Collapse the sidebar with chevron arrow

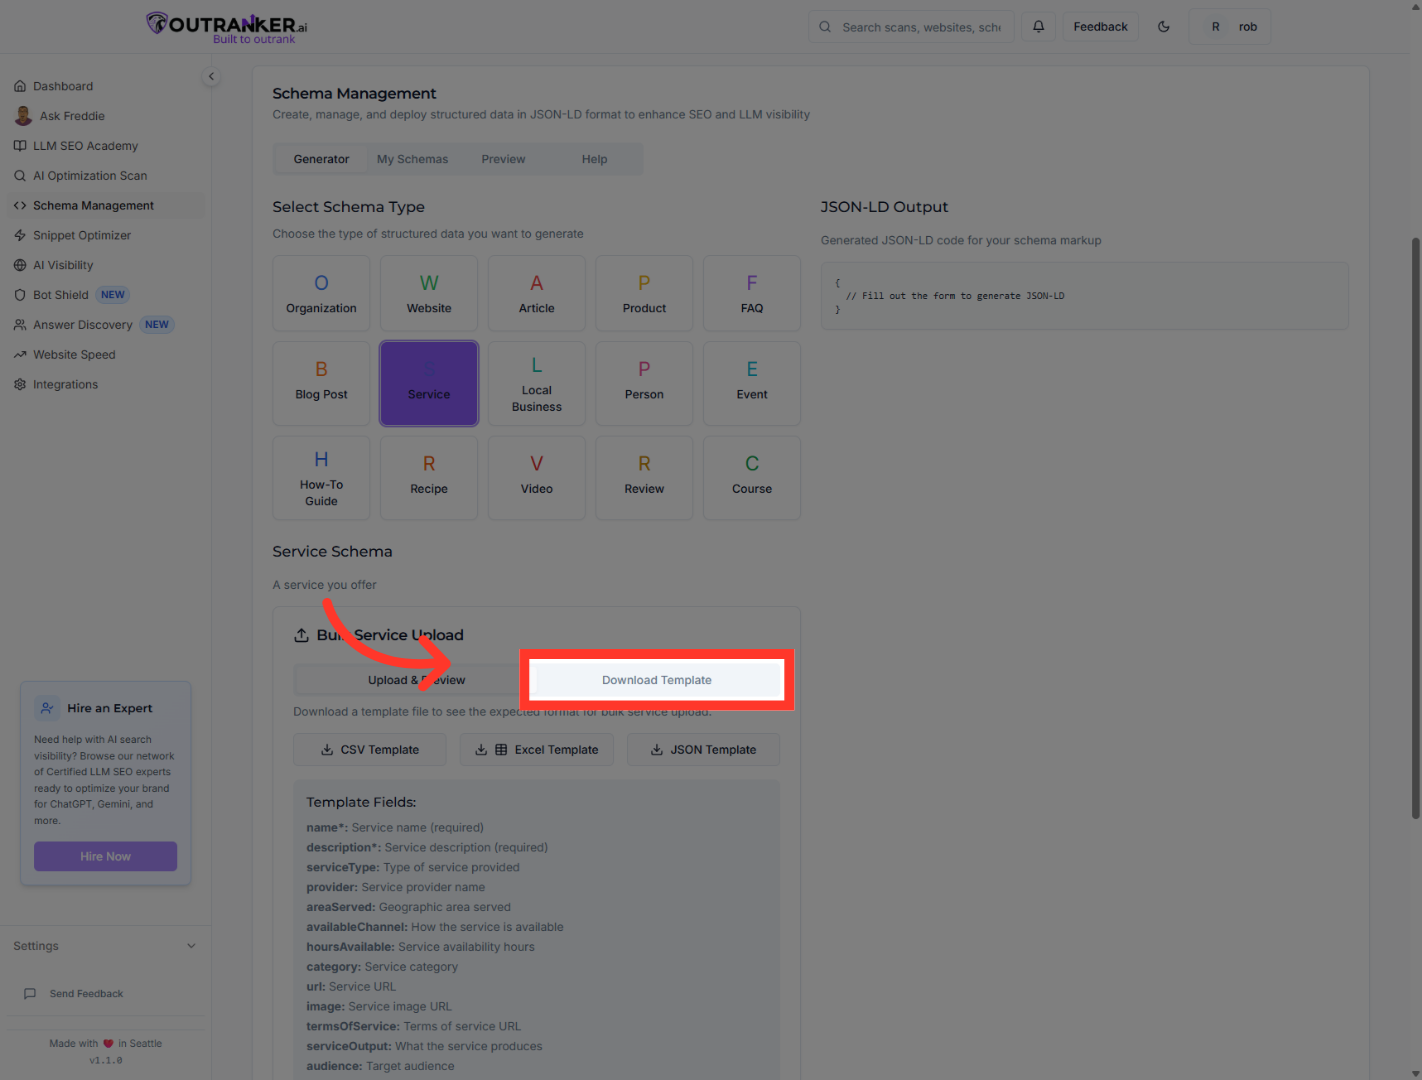pyautogui.click(x=211, y=77)
